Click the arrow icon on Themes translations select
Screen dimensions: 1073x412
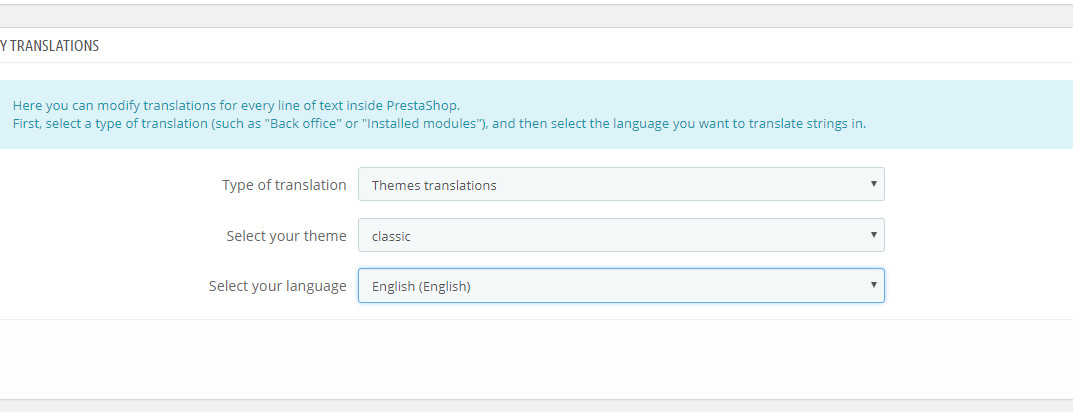pos(873,184)
